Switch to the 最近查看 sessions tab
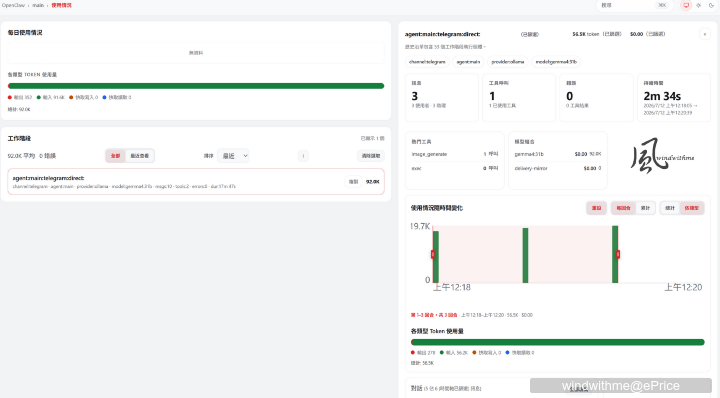 [x=140, y=156]
